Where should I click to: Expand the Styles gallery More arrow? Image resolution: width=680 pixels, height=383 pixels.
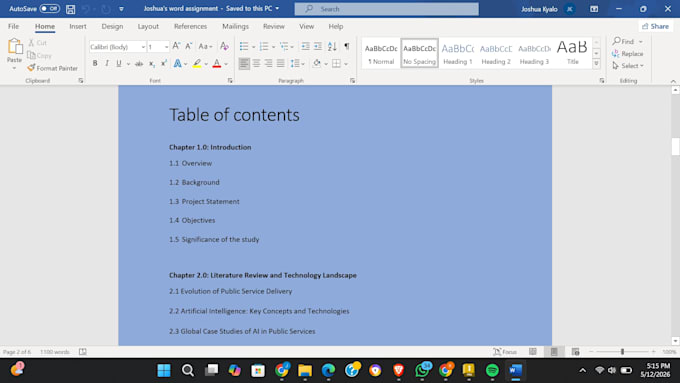point(596,64)
